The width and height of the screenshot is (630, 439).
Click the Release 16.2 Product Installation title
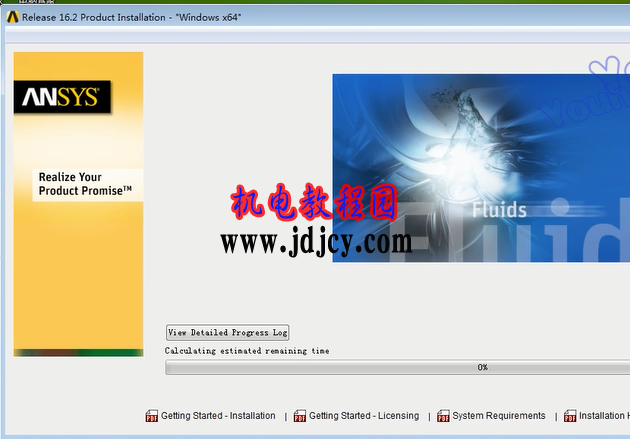point(131,17)
